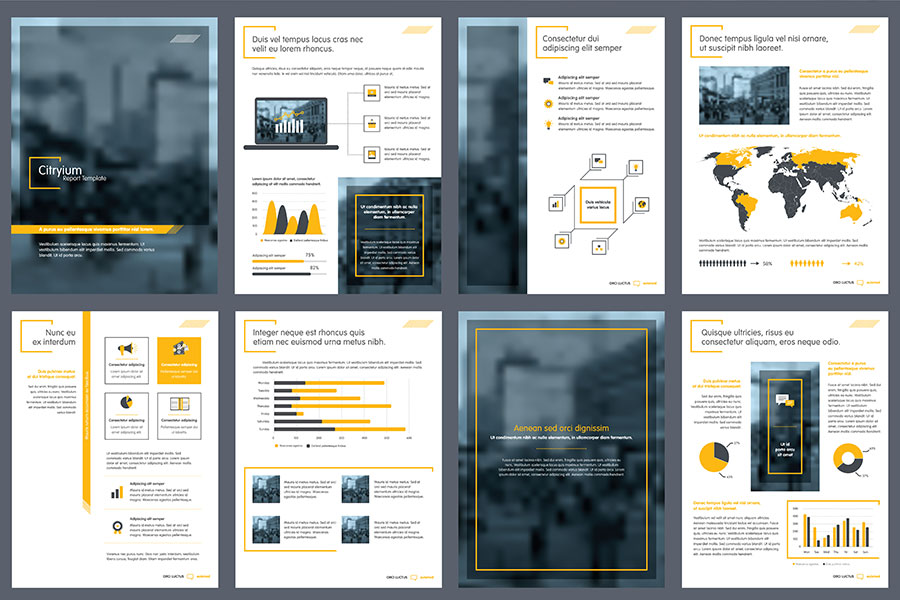Click the top icon box connected to the laptop
This screenshot has width=900, height=600.
[x=371, y=93]
